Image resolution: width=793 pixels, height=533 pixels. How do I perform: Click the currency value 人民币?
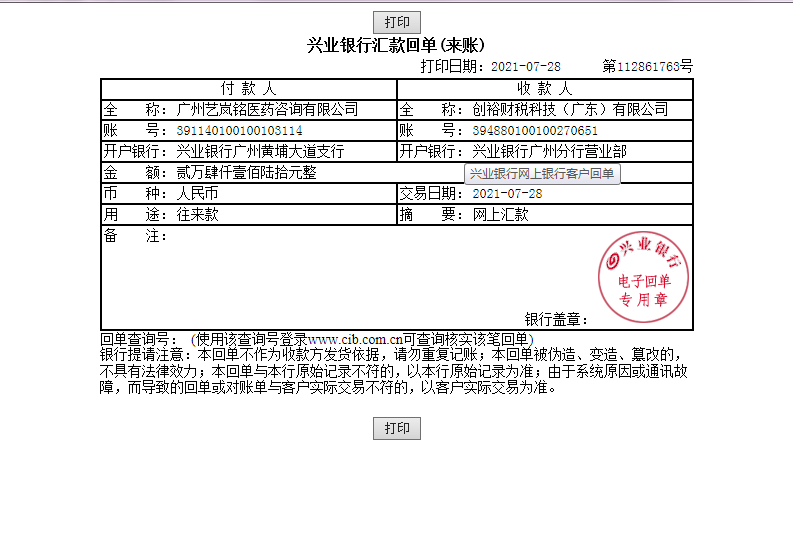(x=197, y=193)
